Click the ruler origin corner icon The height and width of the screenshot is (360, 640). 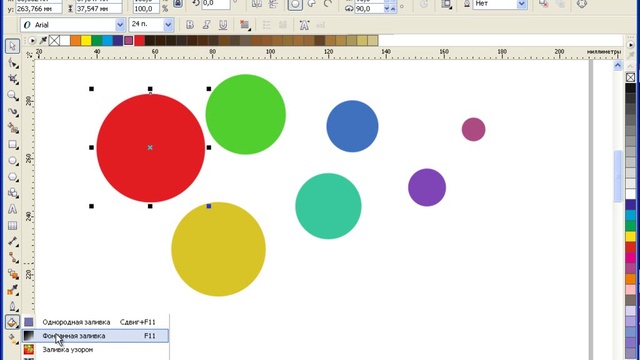[29, 54]
